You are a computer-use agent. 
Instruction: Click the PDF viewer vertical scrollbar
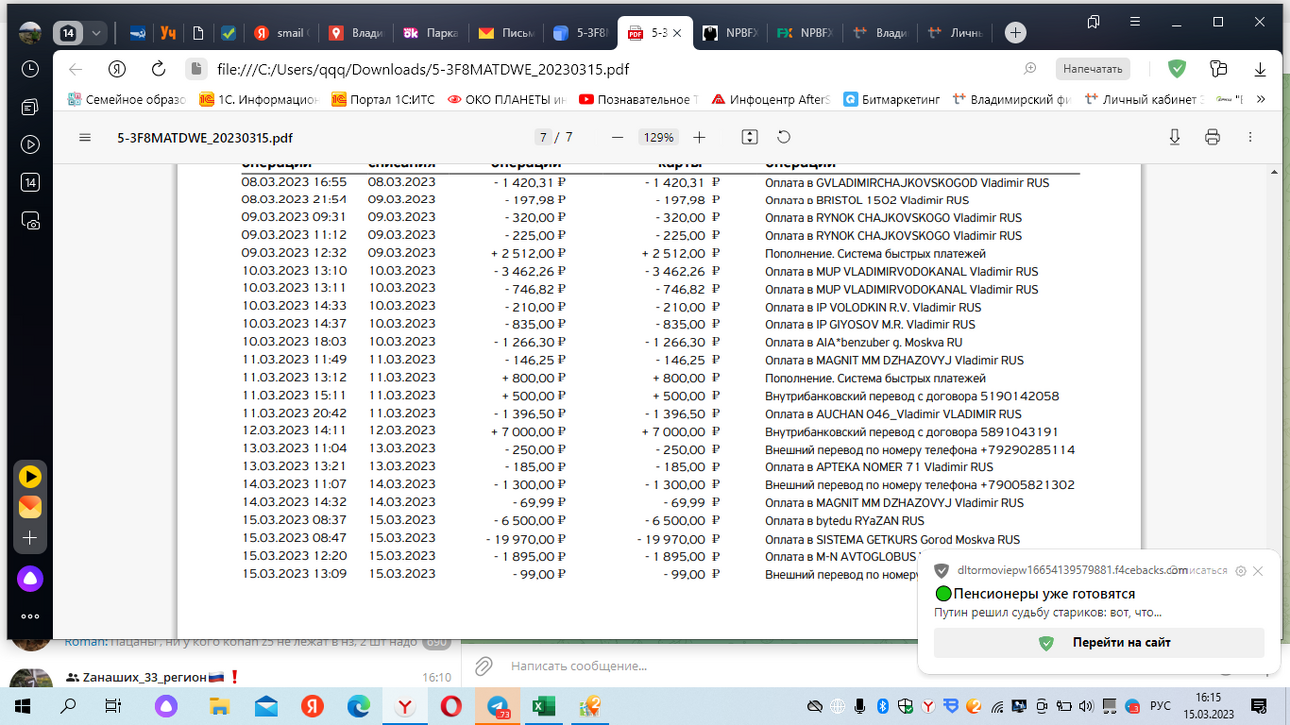tap(1275, 400)
